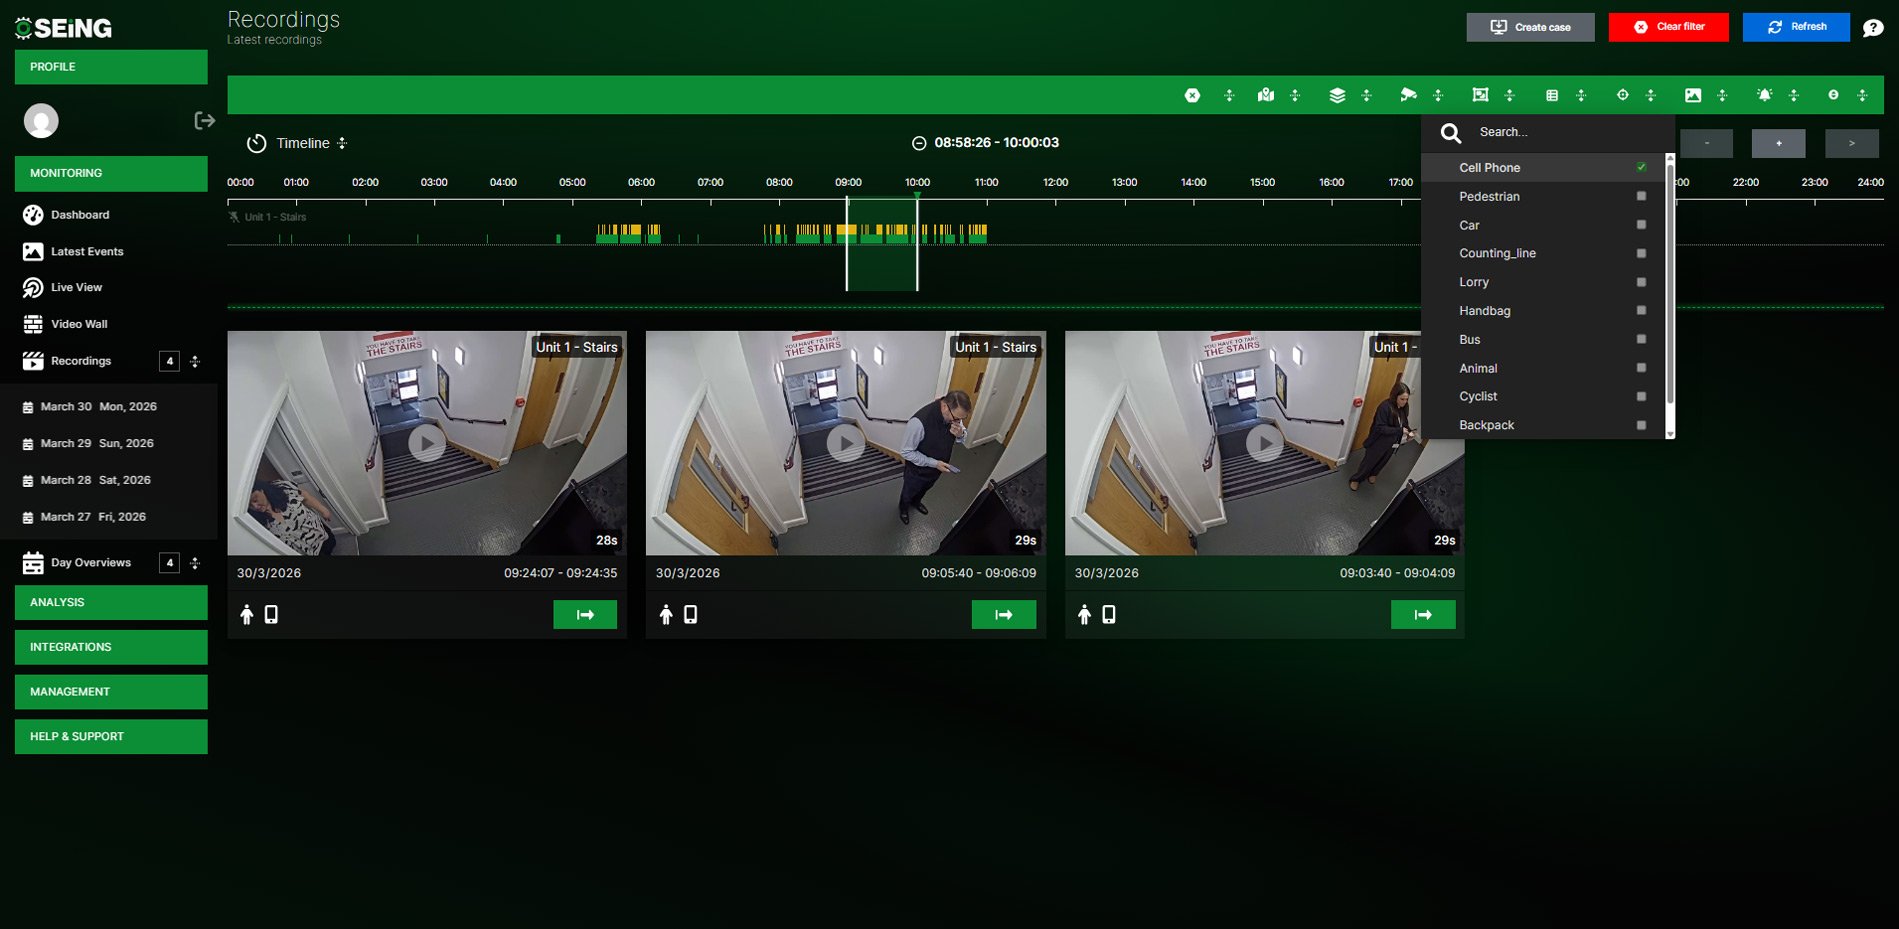Image resolution: width=1899 pixels, height=929 pixels.
Task: Check the Lorry filter option
Action: (1641, 282)
